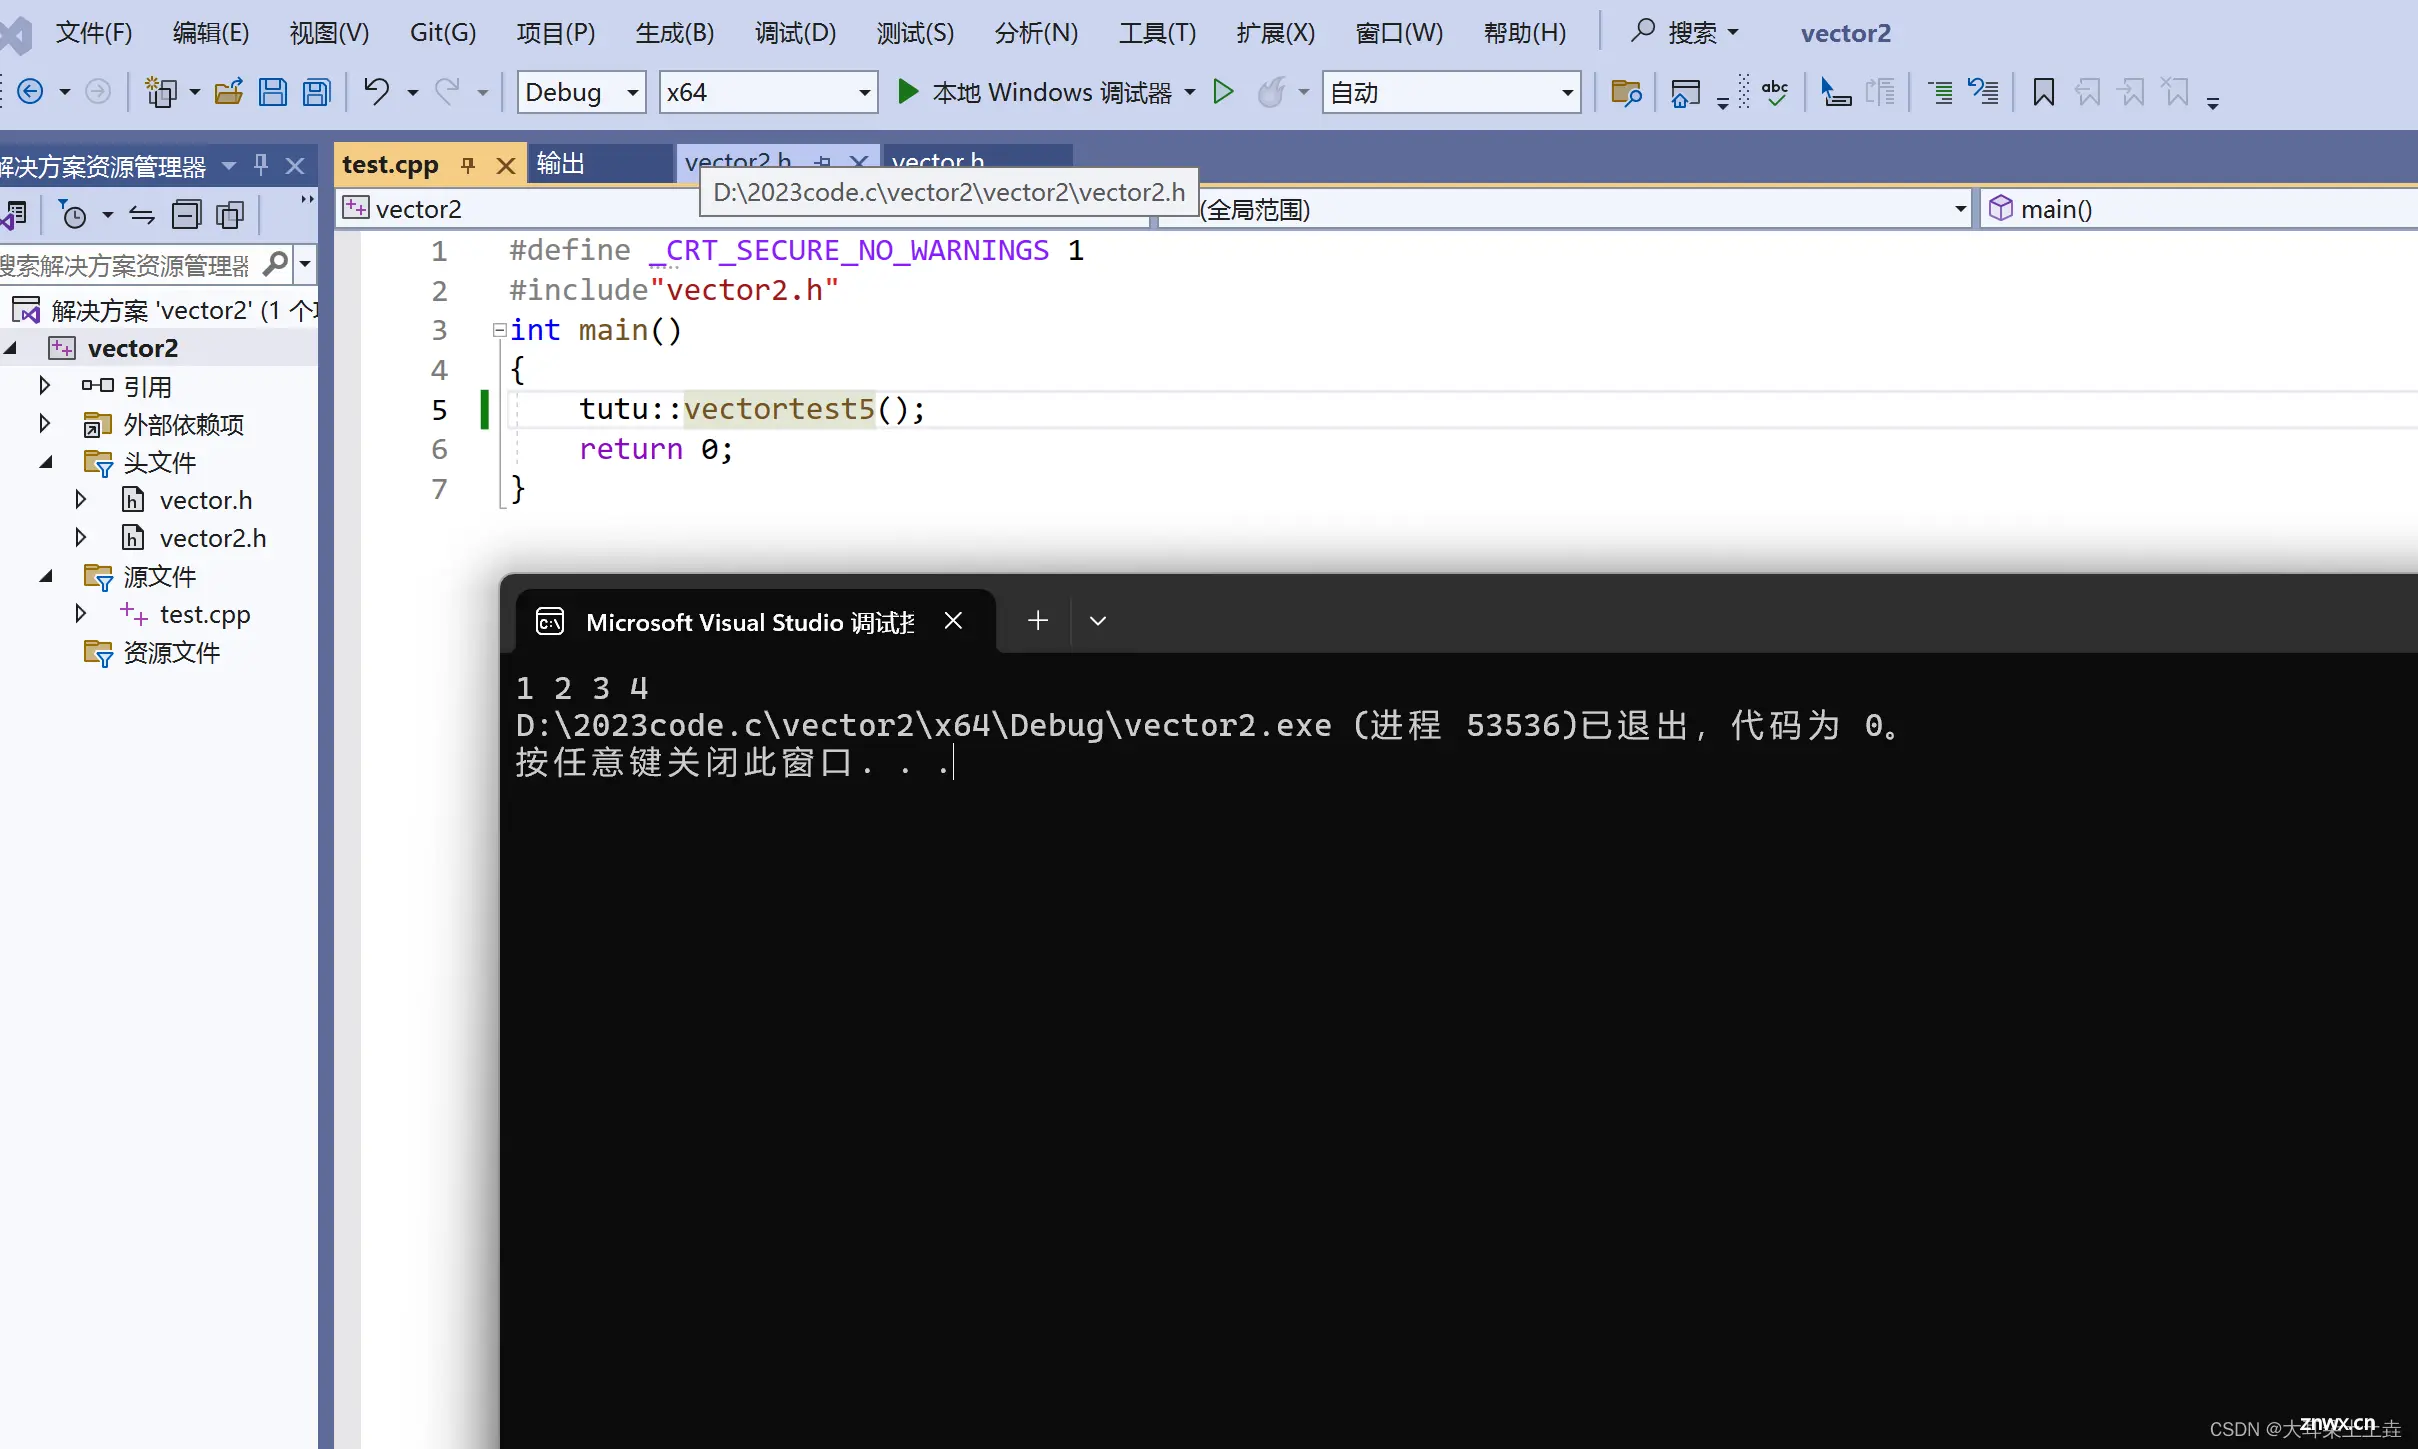
Task: Expand the vector.h tree item
Action: pos(81,499)
